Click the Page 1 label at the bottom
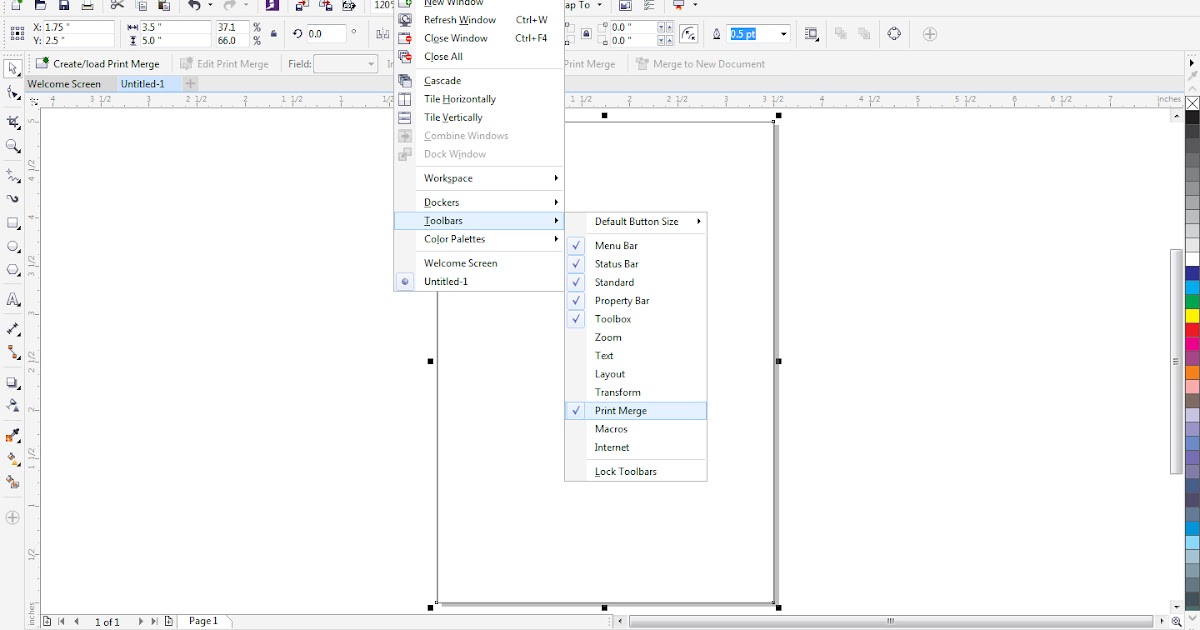 [204, 620]
